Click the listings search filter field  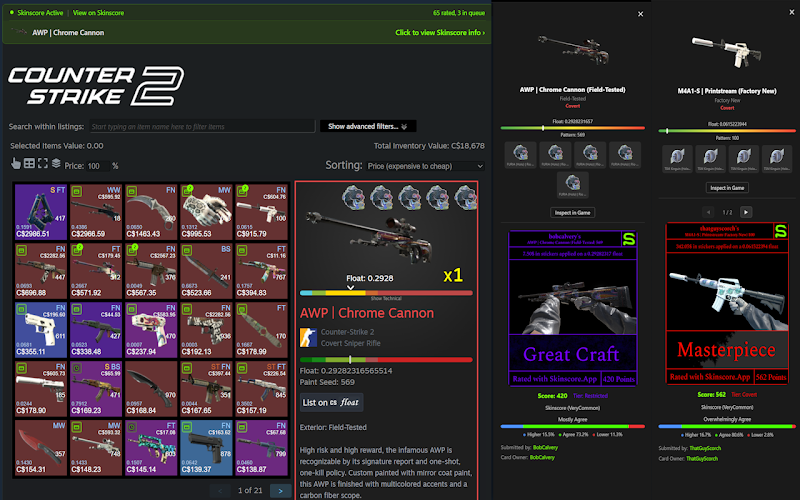coord(202,126)
